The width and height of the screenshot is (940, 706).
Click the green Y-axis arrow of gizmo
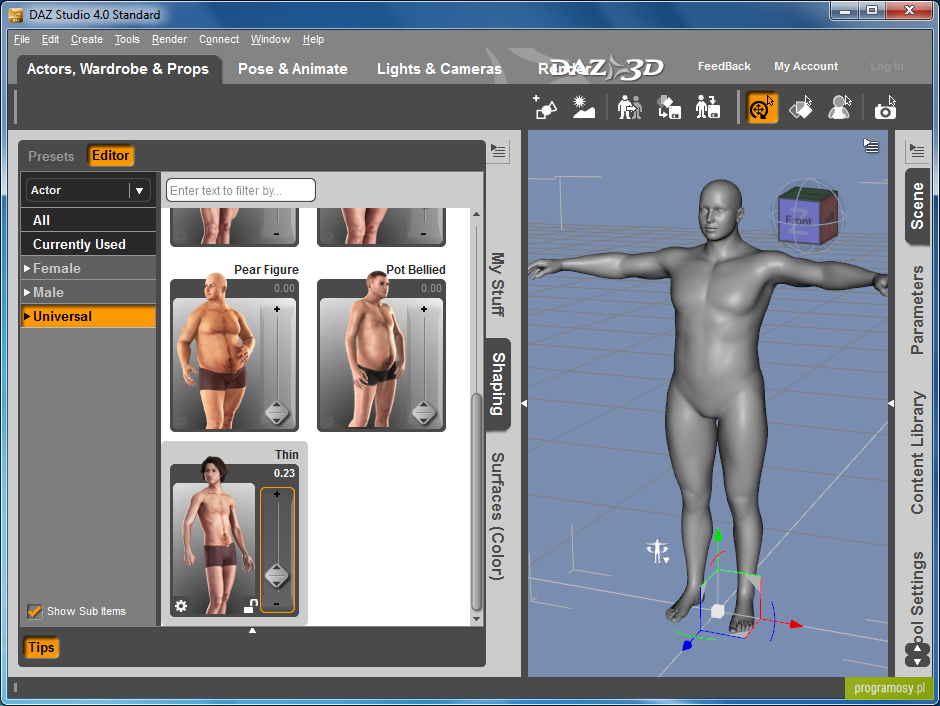coord(718,533)
